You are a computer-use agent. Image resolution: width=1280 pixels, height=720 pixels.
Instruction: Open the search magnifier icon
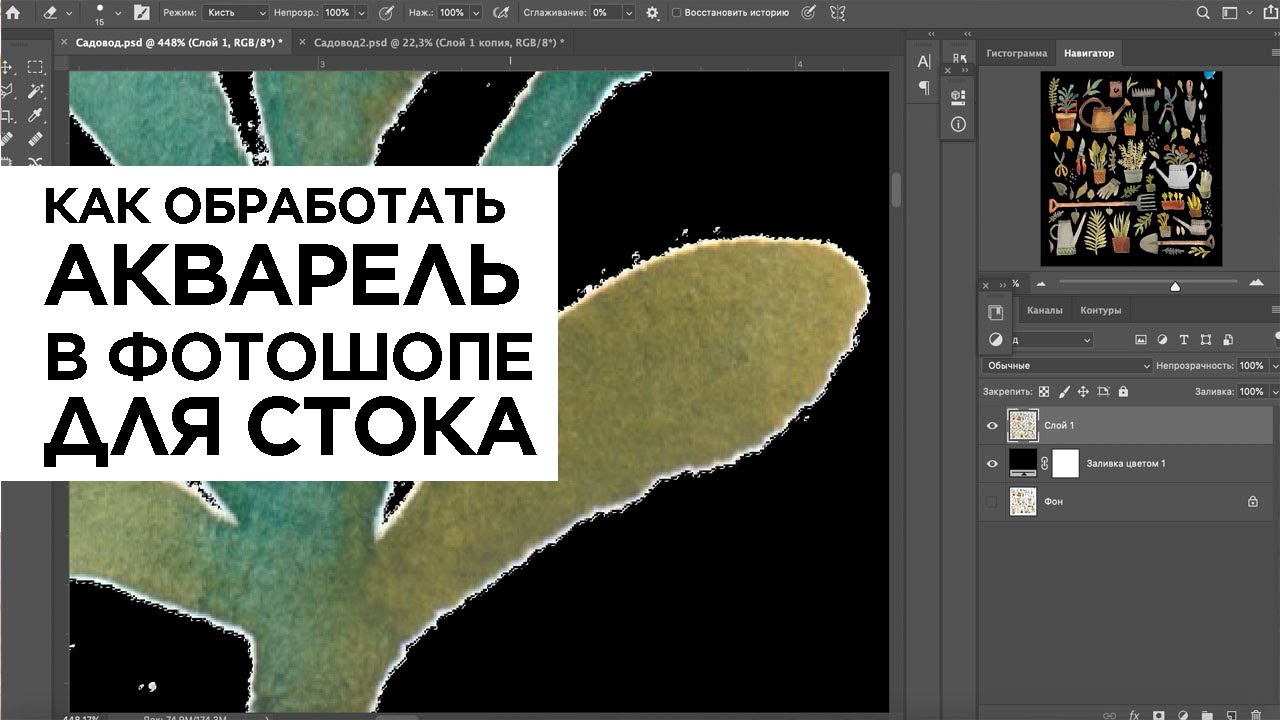(x=1203, y=13)
